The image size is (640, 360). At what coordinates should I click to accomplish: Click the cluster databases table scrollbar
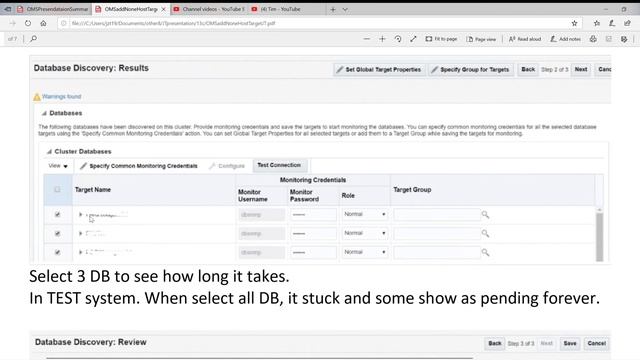click(600, 236)
